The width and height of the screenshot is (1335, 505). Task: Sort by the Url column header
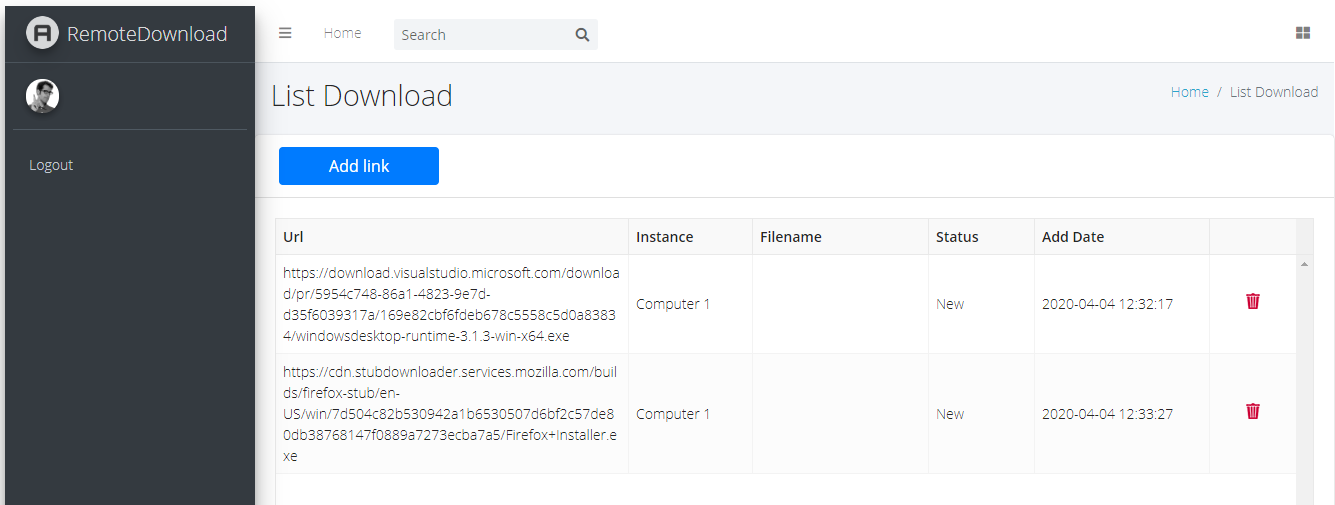click(293, 237)
